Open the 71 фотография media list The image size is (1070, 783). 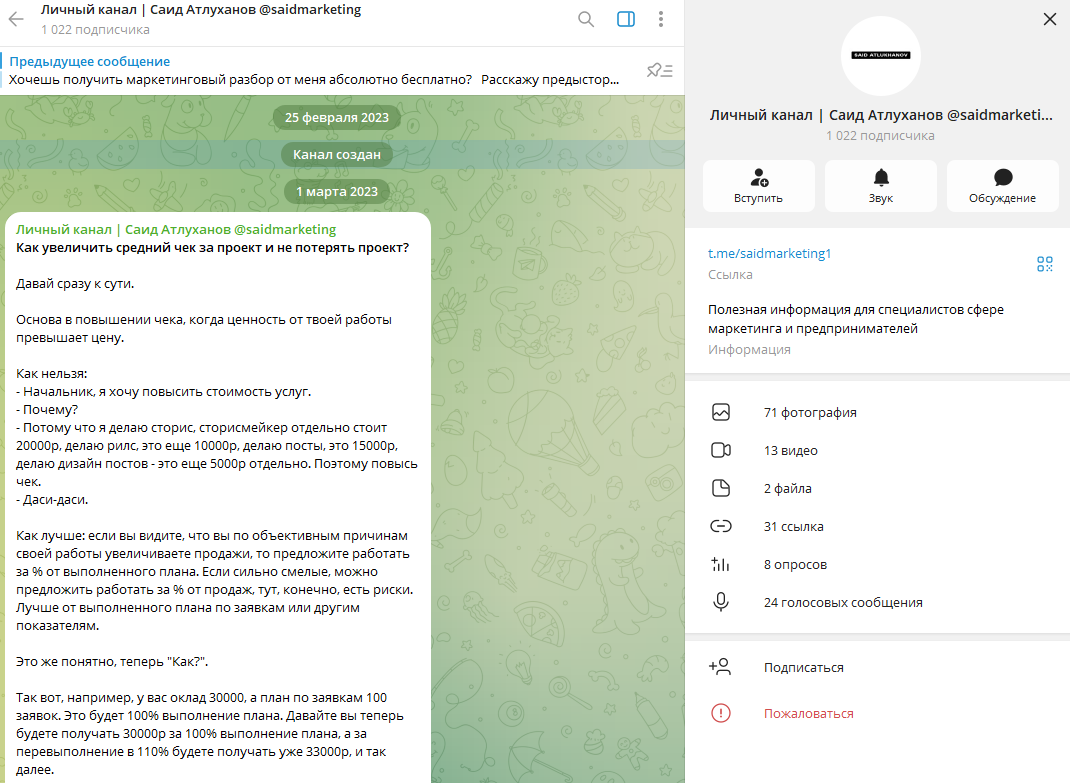tap(878, 412)
